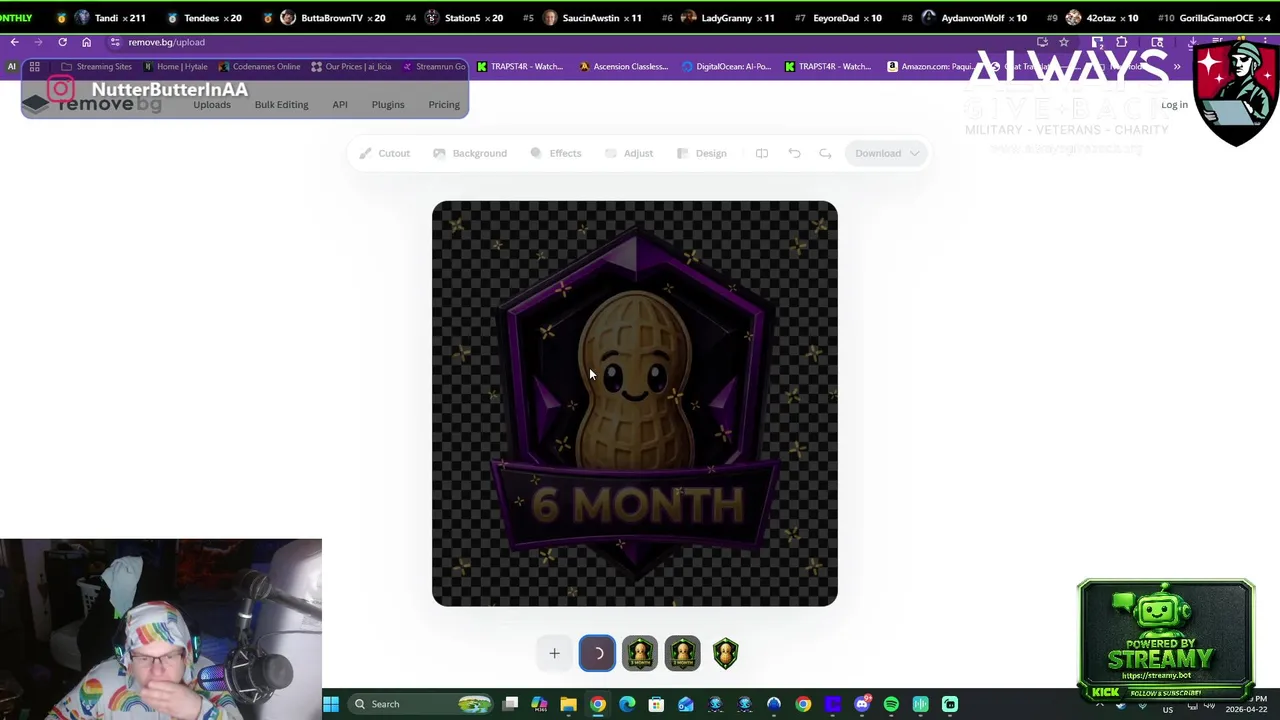Open the Streaming Sites bookmark folder
This screenshot has height=720, width=1280.
click(x=96, y=66)
